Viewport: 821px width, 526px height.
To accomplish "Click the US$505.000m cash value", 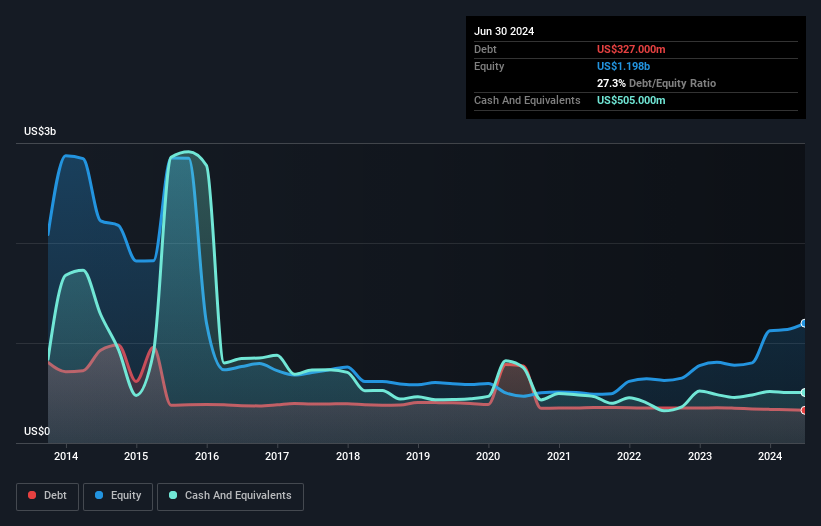I will click(631, 100).
